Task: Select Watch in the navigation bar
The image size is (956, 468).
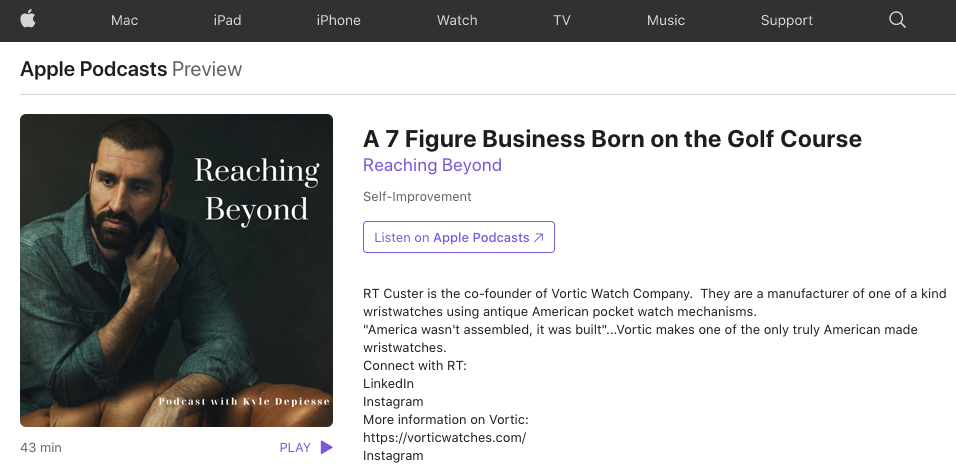Action: point(457,20)
